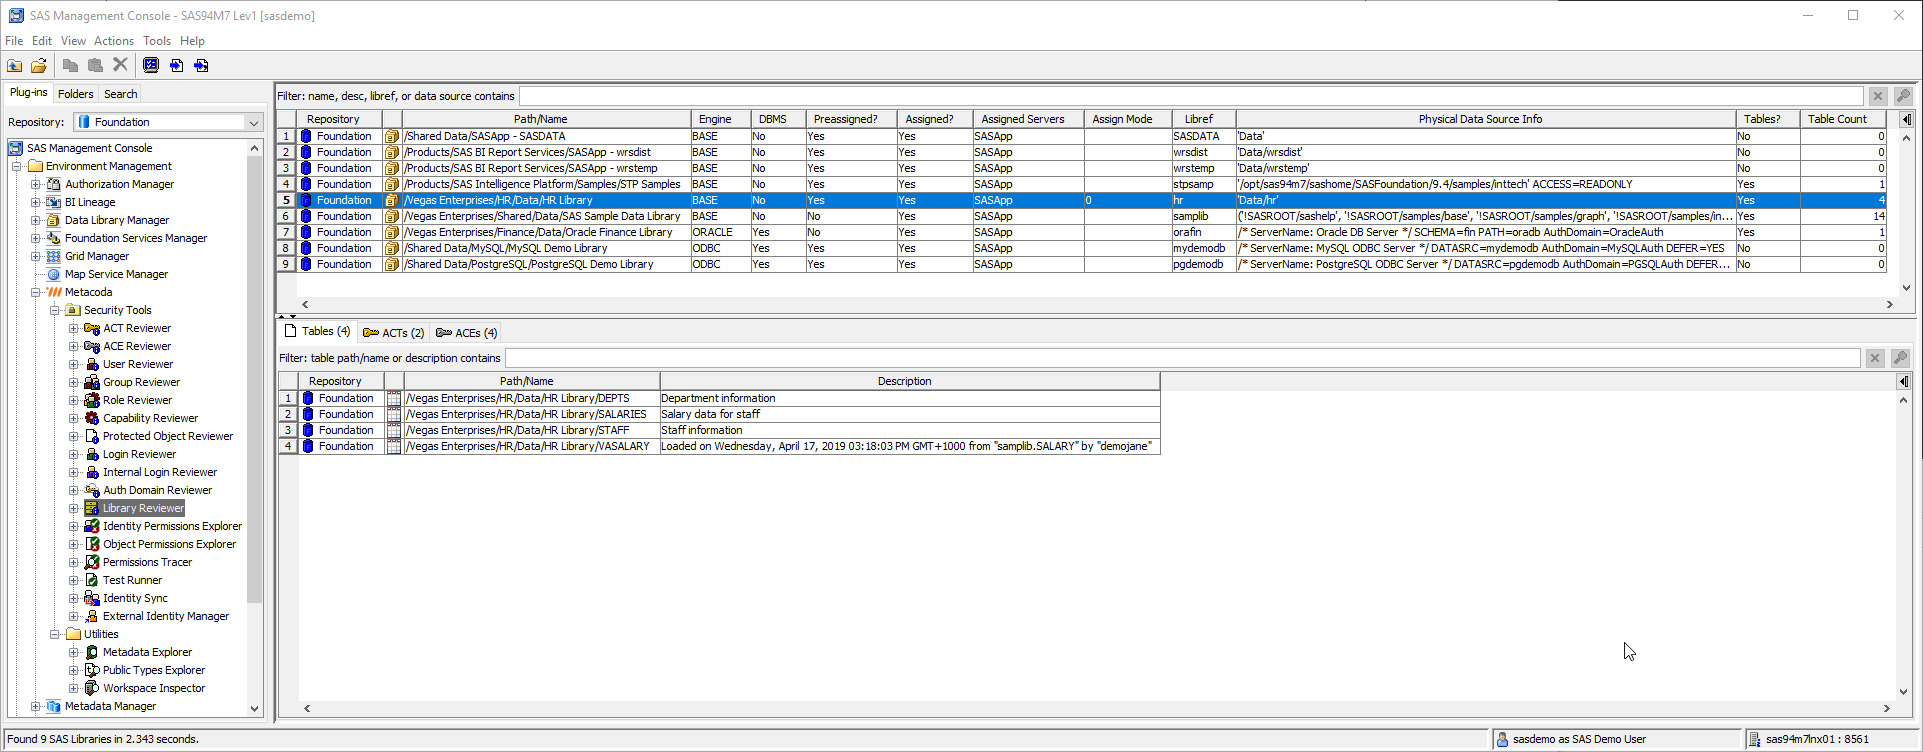1923x752 pixels.
Task: Click the checklist monitor toolbar icon
Action: [x=151, y=65]
